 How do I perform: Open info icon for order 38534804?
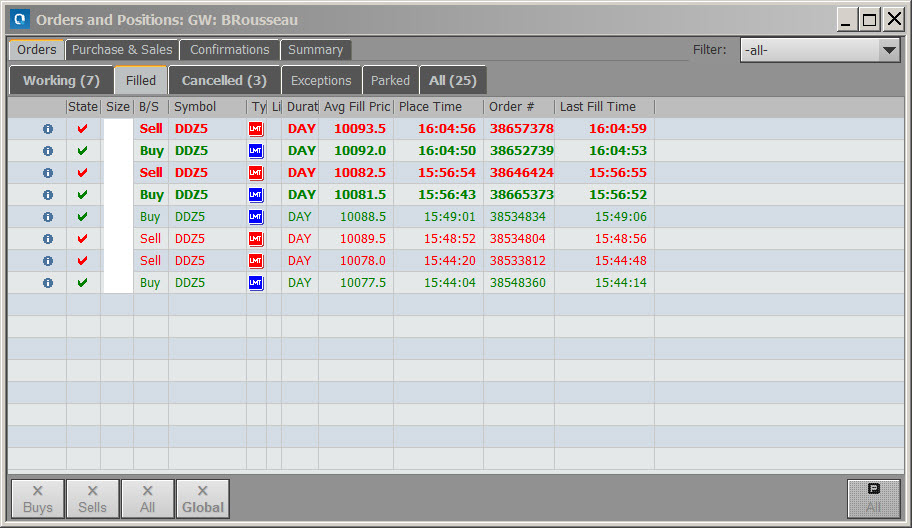tap(48, 239)
